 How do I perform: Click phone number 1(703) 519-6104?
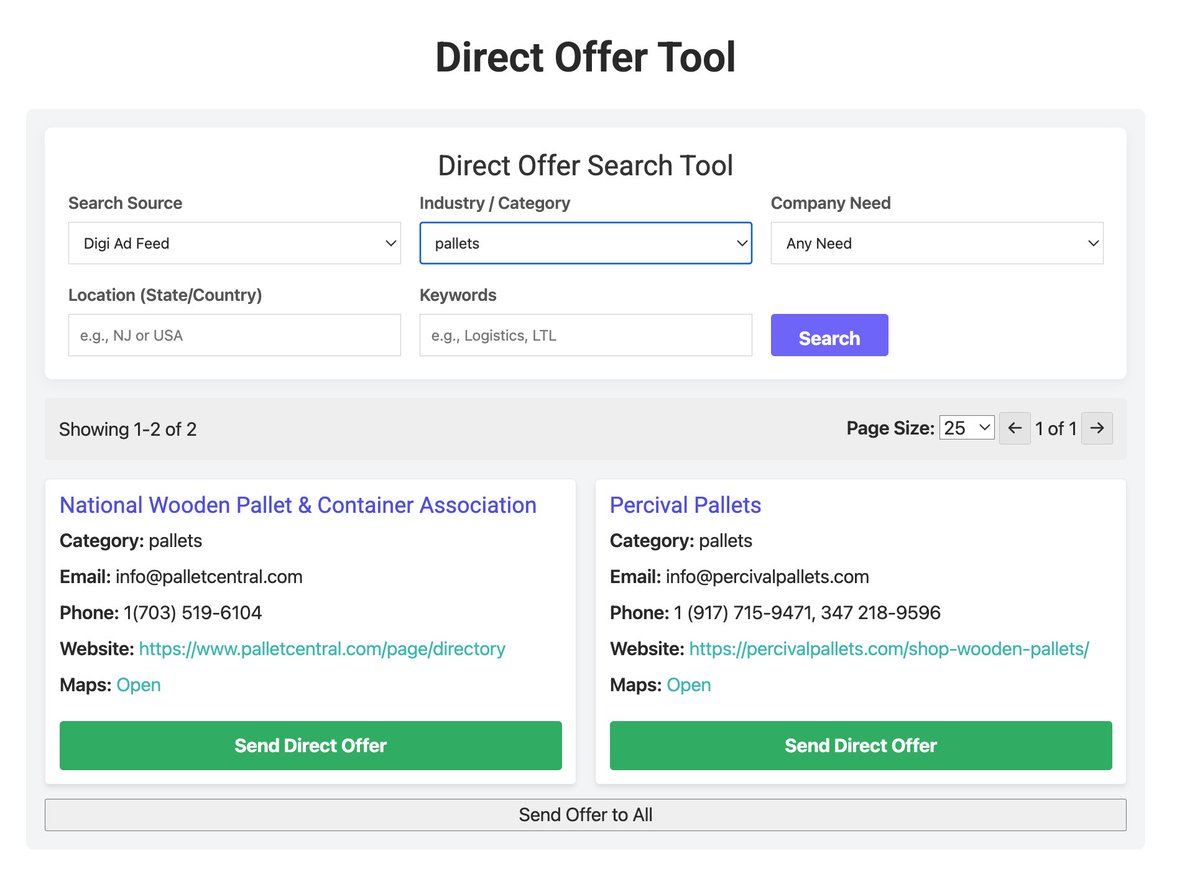(193, 613)
